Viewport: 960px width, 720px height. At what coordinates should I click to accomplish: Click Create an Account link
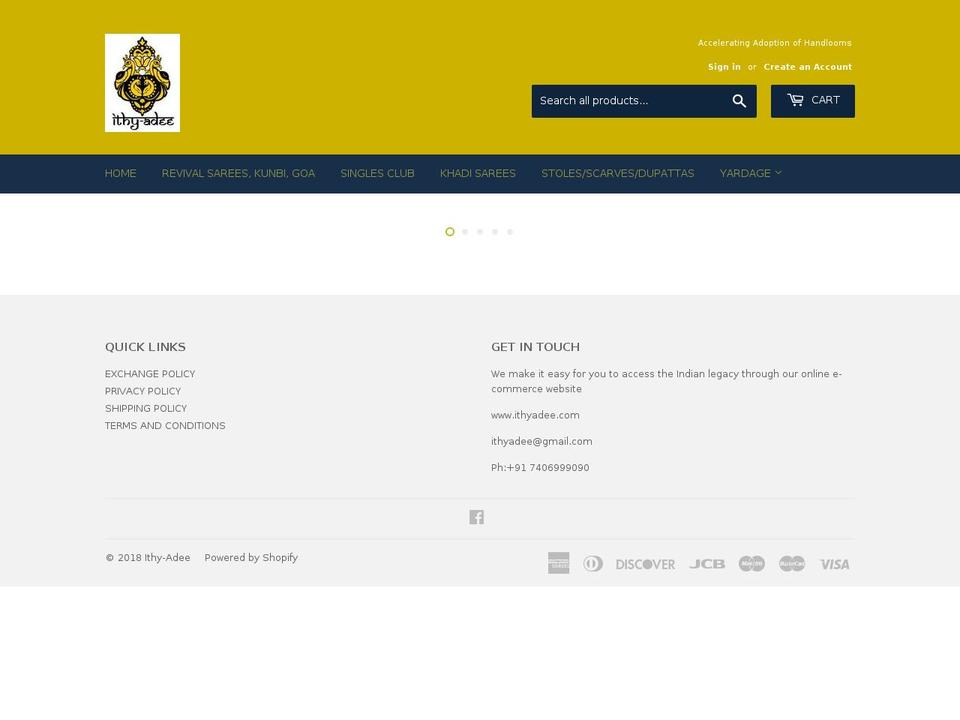point(808,67)
